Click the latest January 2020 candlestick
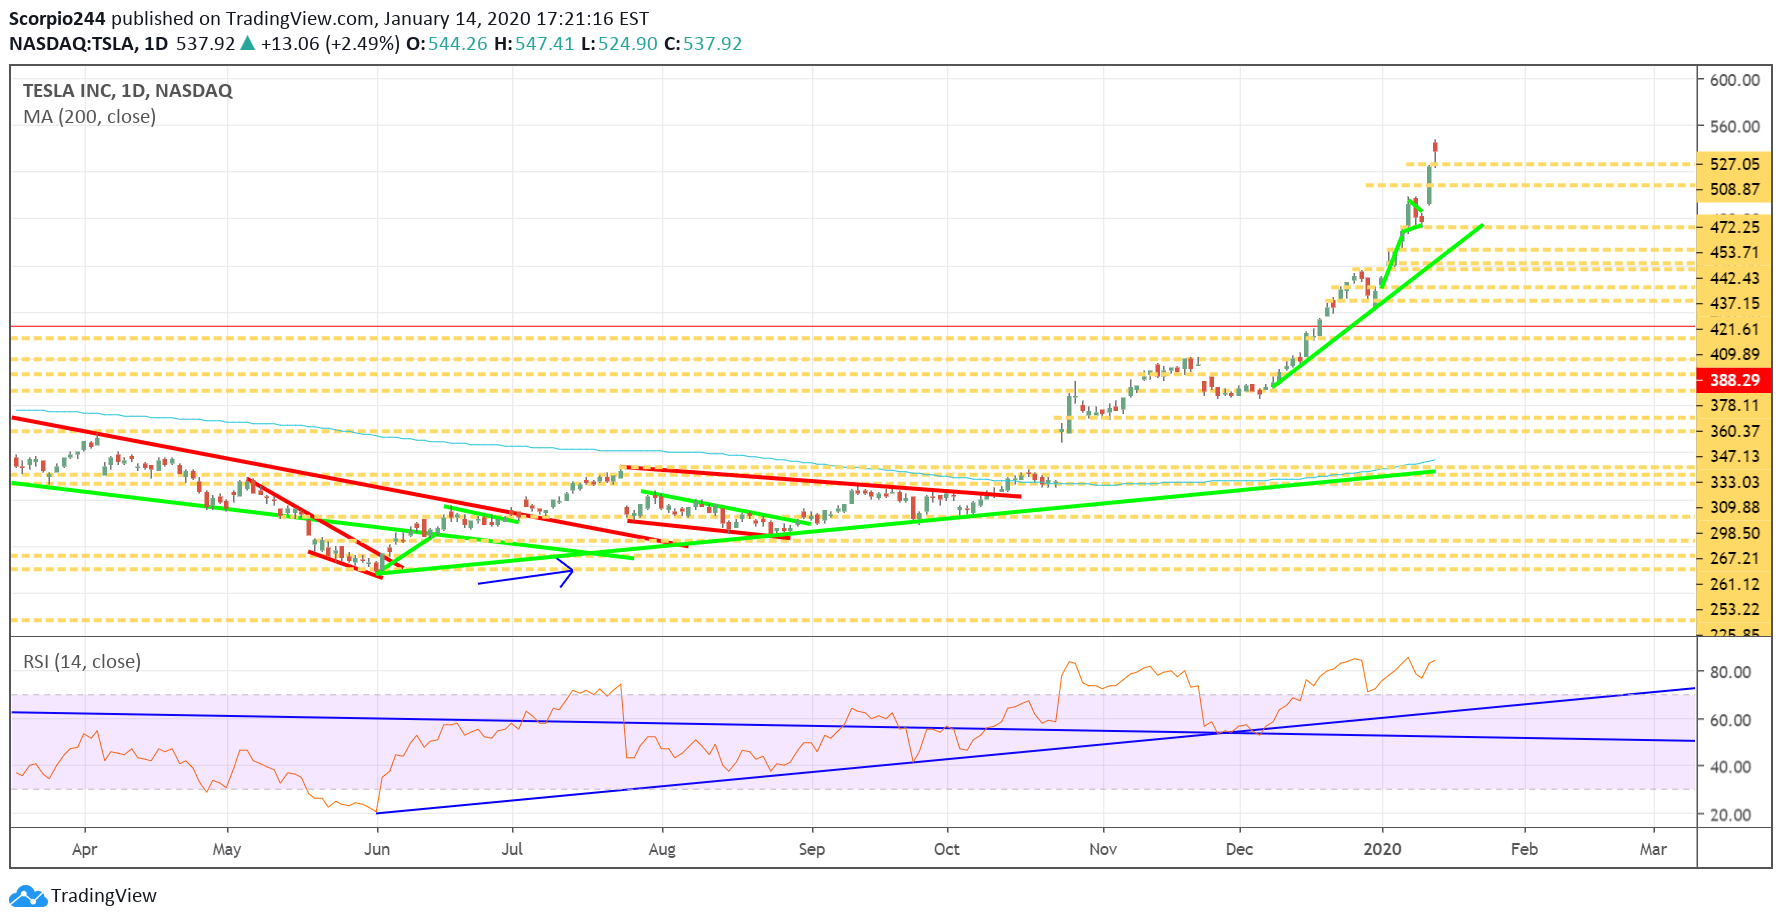This screenshot has height=923, width=1782. coord(1435,152)
